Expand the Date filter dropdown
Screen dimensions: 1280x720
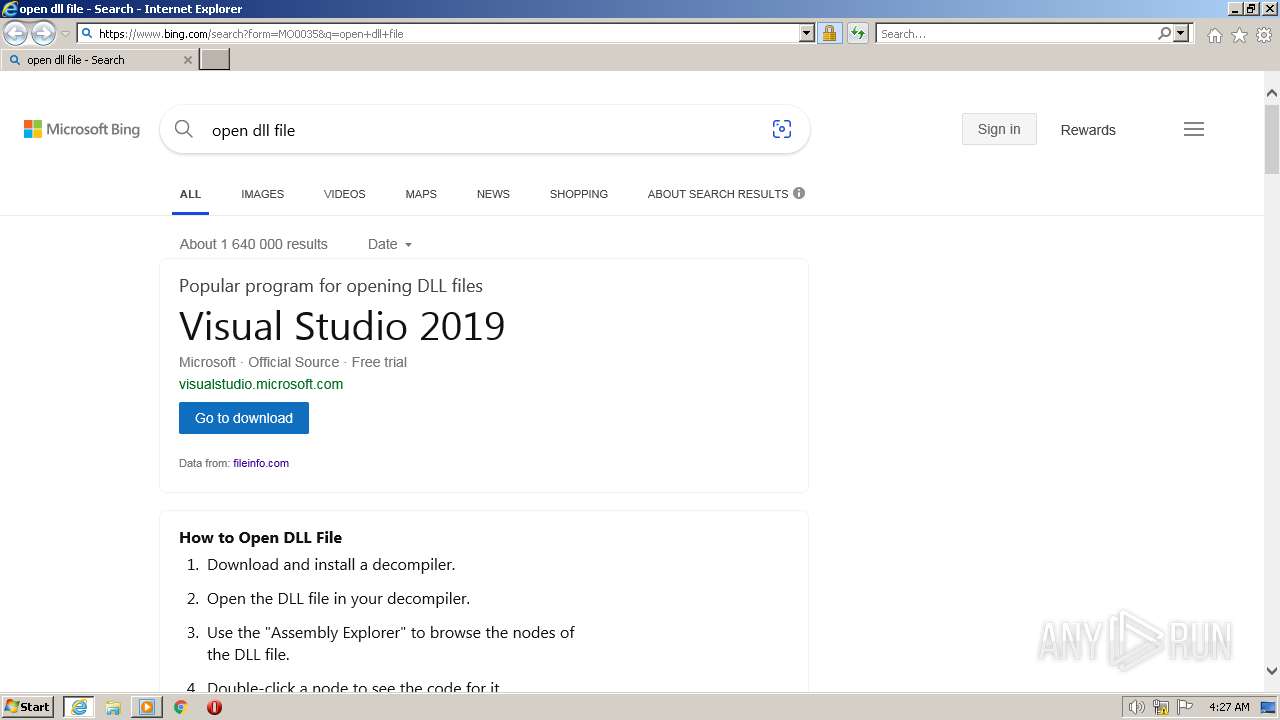[x=389, y=244]
